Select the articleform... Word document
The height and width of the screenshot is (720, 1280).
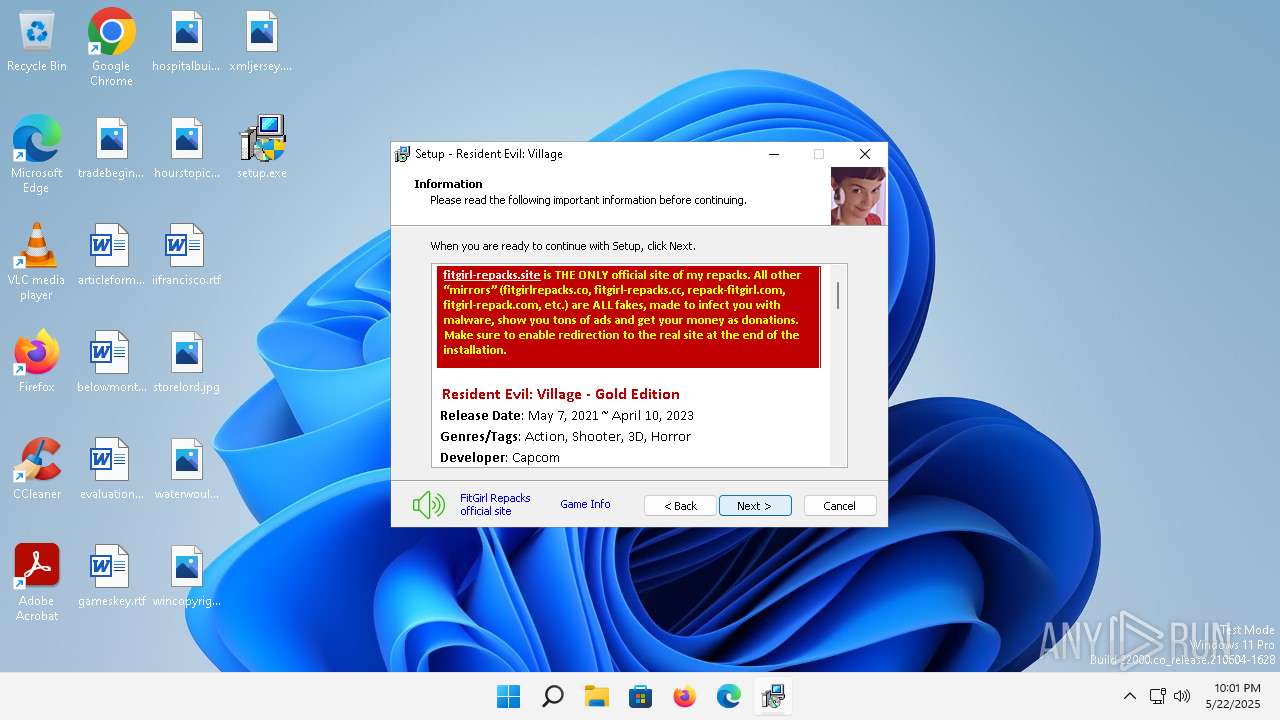tap(111, 255)
